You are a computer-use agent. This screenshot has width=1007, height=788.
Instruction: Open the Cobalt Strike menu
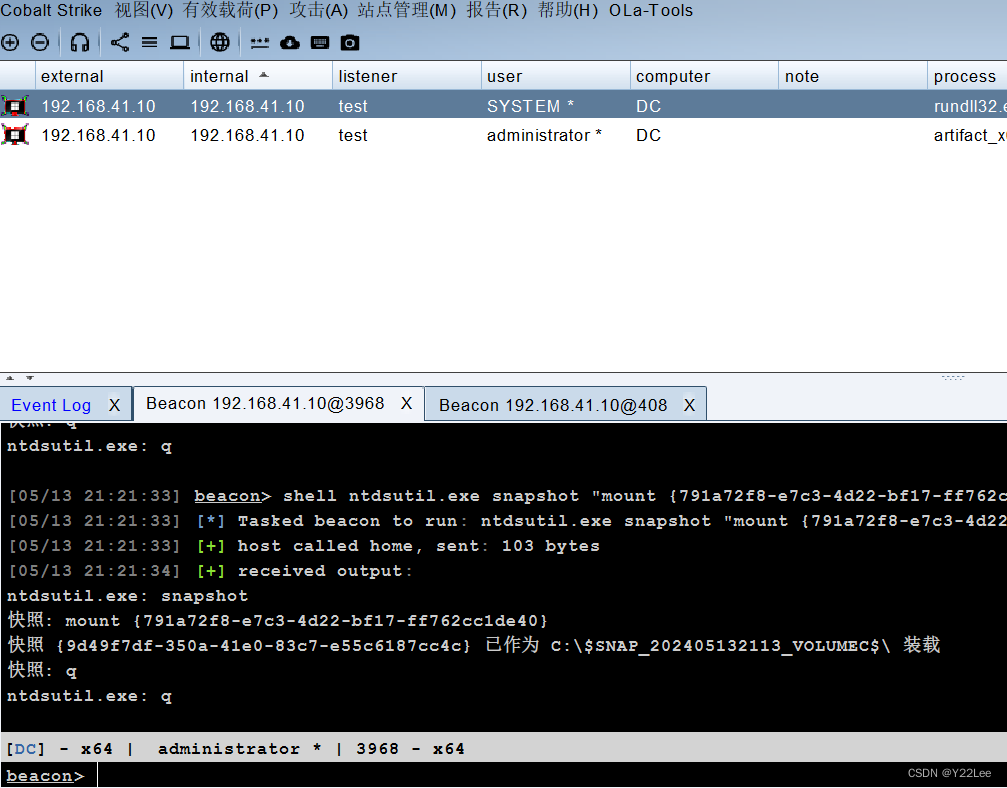click(51, 10)
